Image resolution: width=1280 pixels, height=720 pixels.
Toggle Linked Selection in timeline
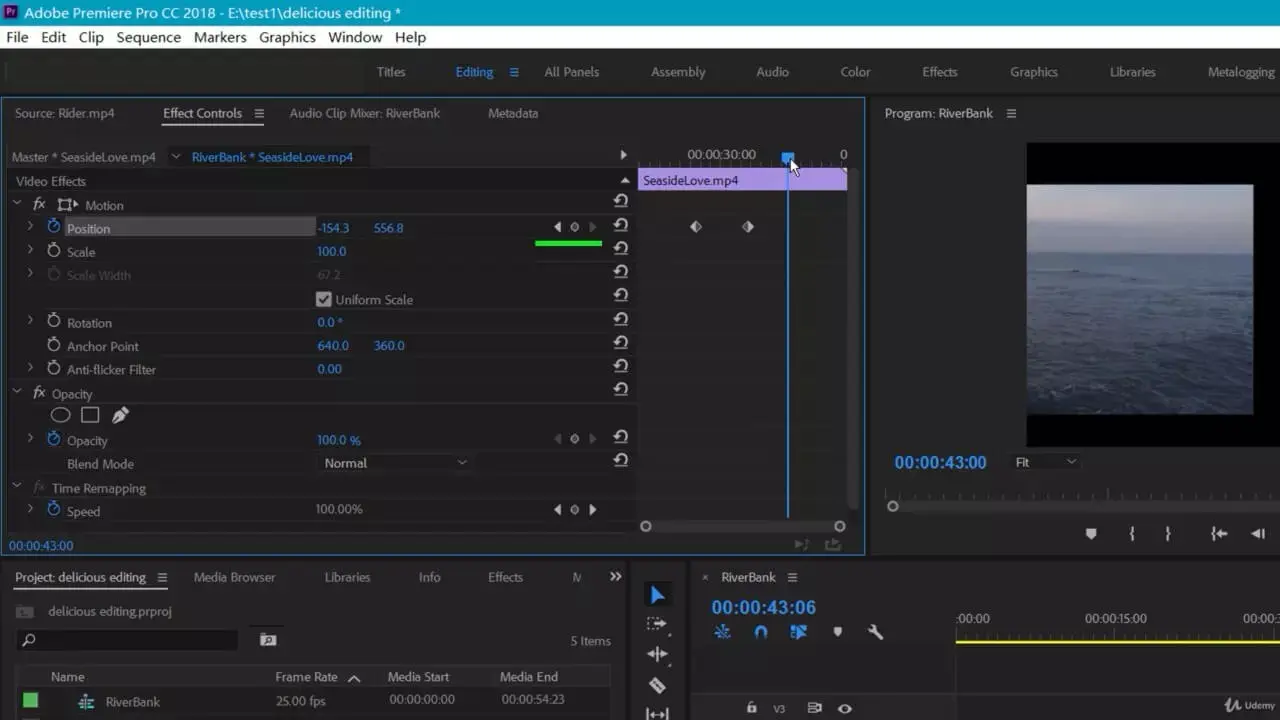click(798, 632)
